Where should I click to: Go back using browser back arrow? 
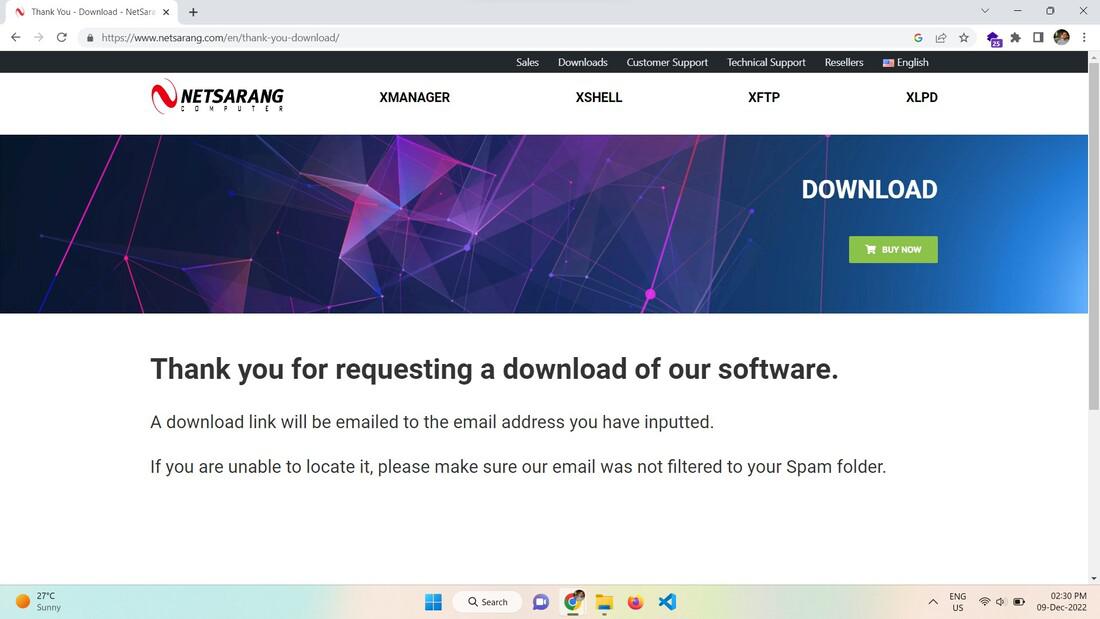[x=15, y=37]
